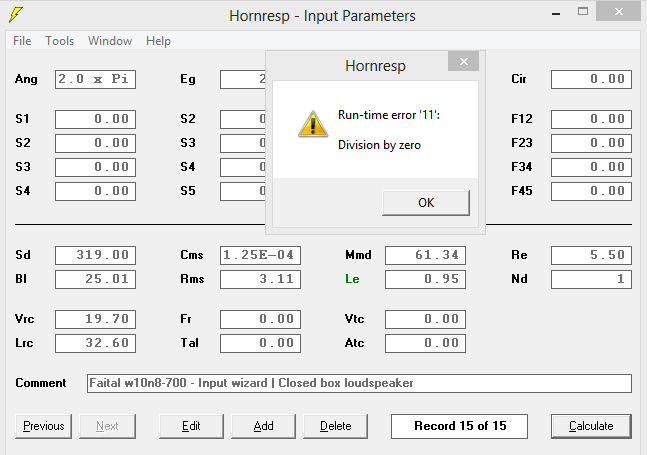Select the Vrc field showing 19.70

95,319
